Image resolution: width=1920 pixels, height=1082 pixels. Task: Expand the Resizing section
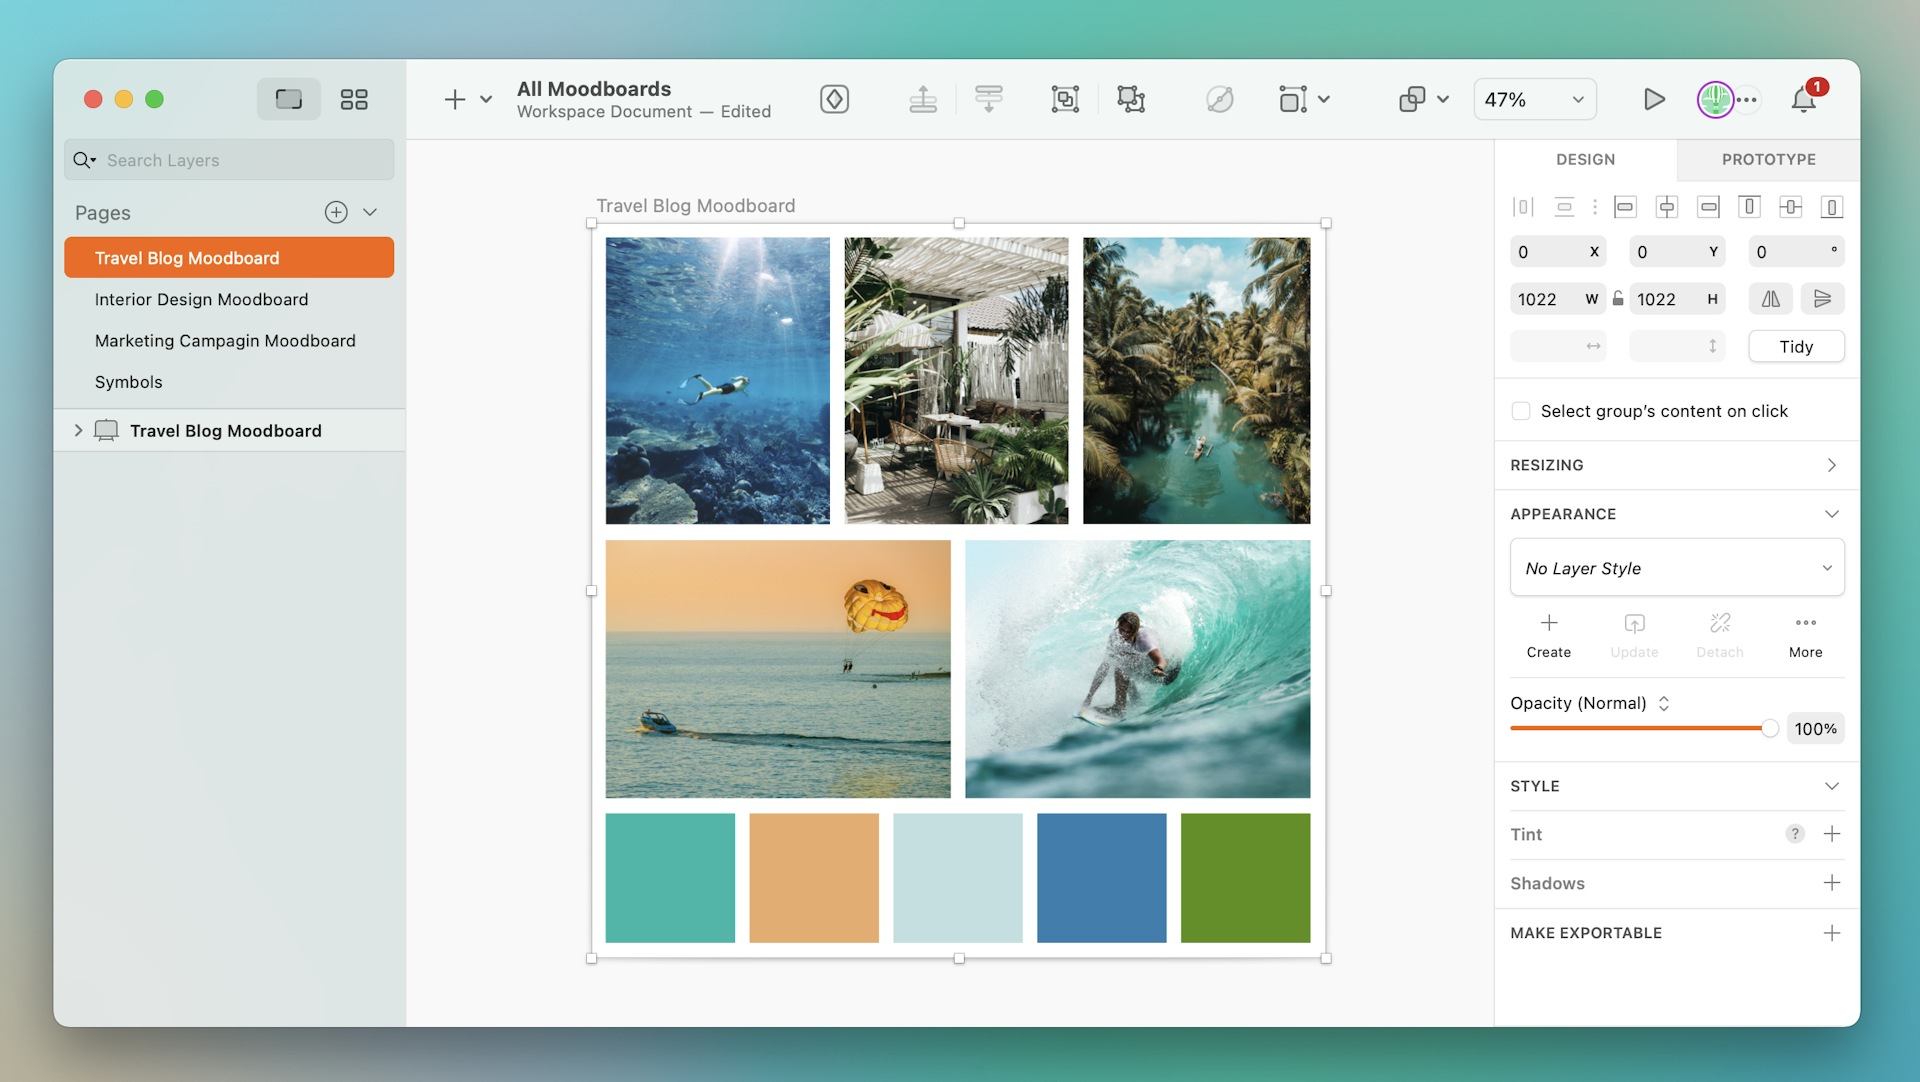(x=1831, y=465)
